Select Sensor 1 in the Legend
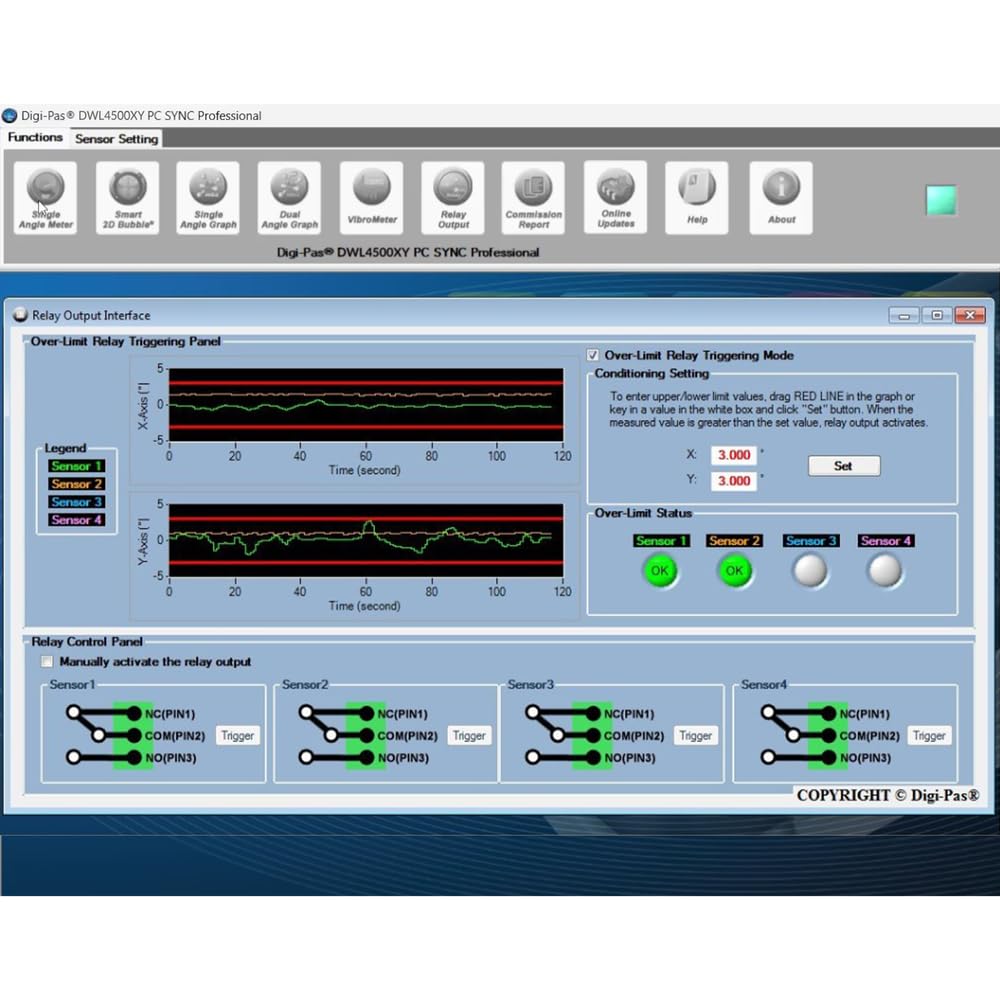This screenshot has width=1000, height=1000. [x=77, y=466]
